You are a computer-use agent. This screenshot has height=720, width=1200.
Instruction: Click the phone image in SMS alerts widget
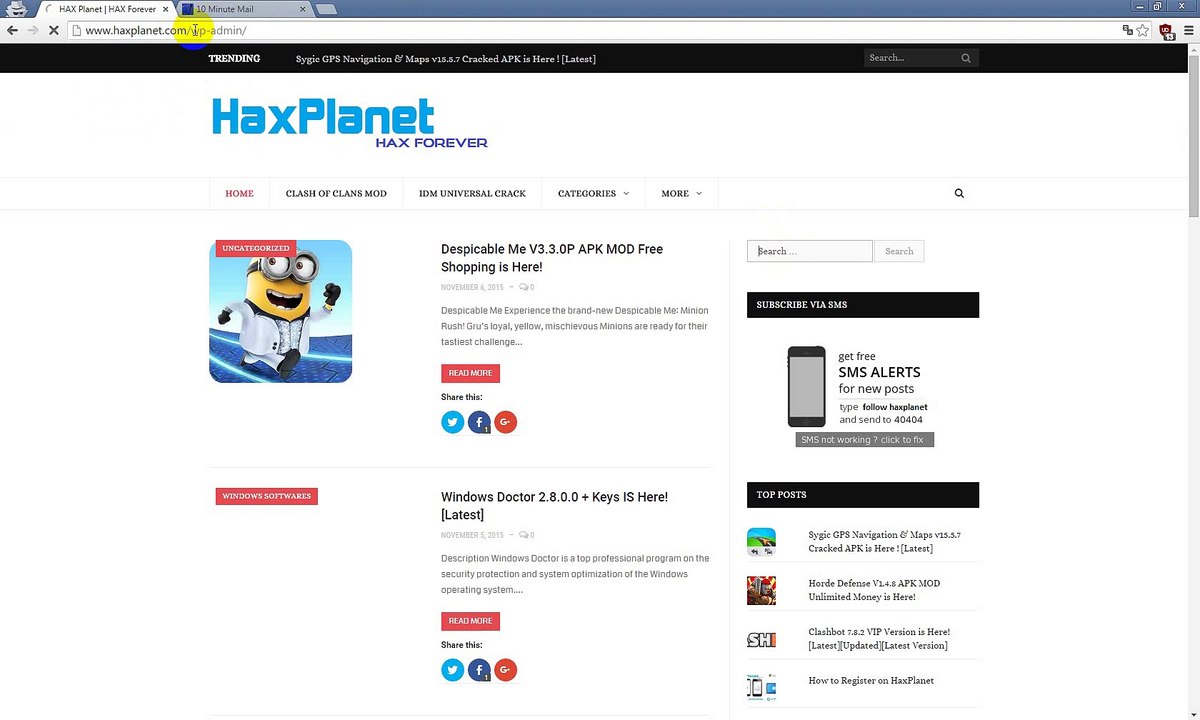tap(806, 386)
